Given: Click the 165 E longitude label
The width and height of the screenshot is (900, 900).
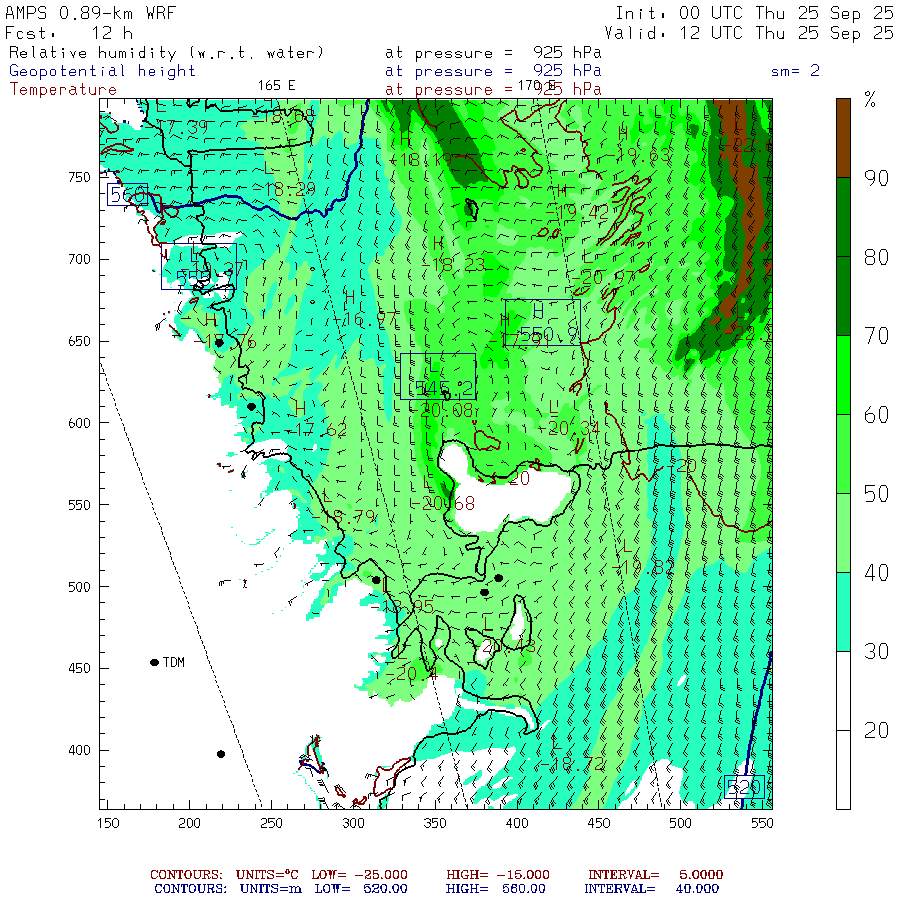Looking at the screenshot, I should click(x=276, y=86).
